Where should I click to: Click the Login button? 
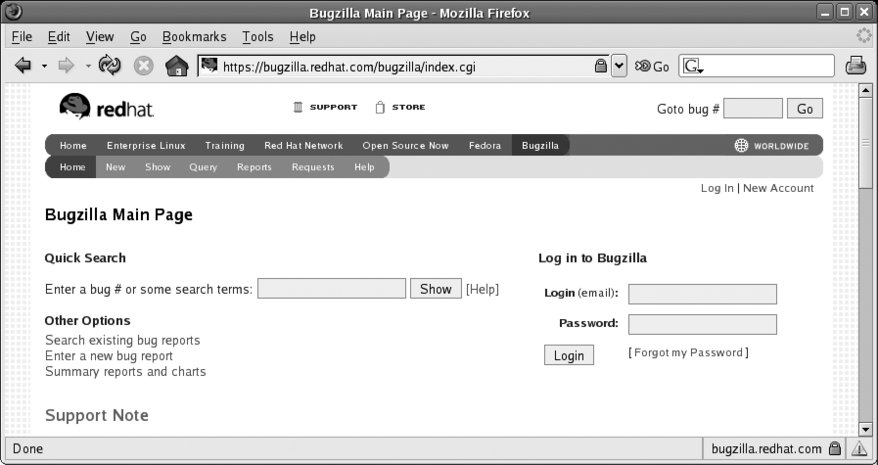[x=569, y=355]
